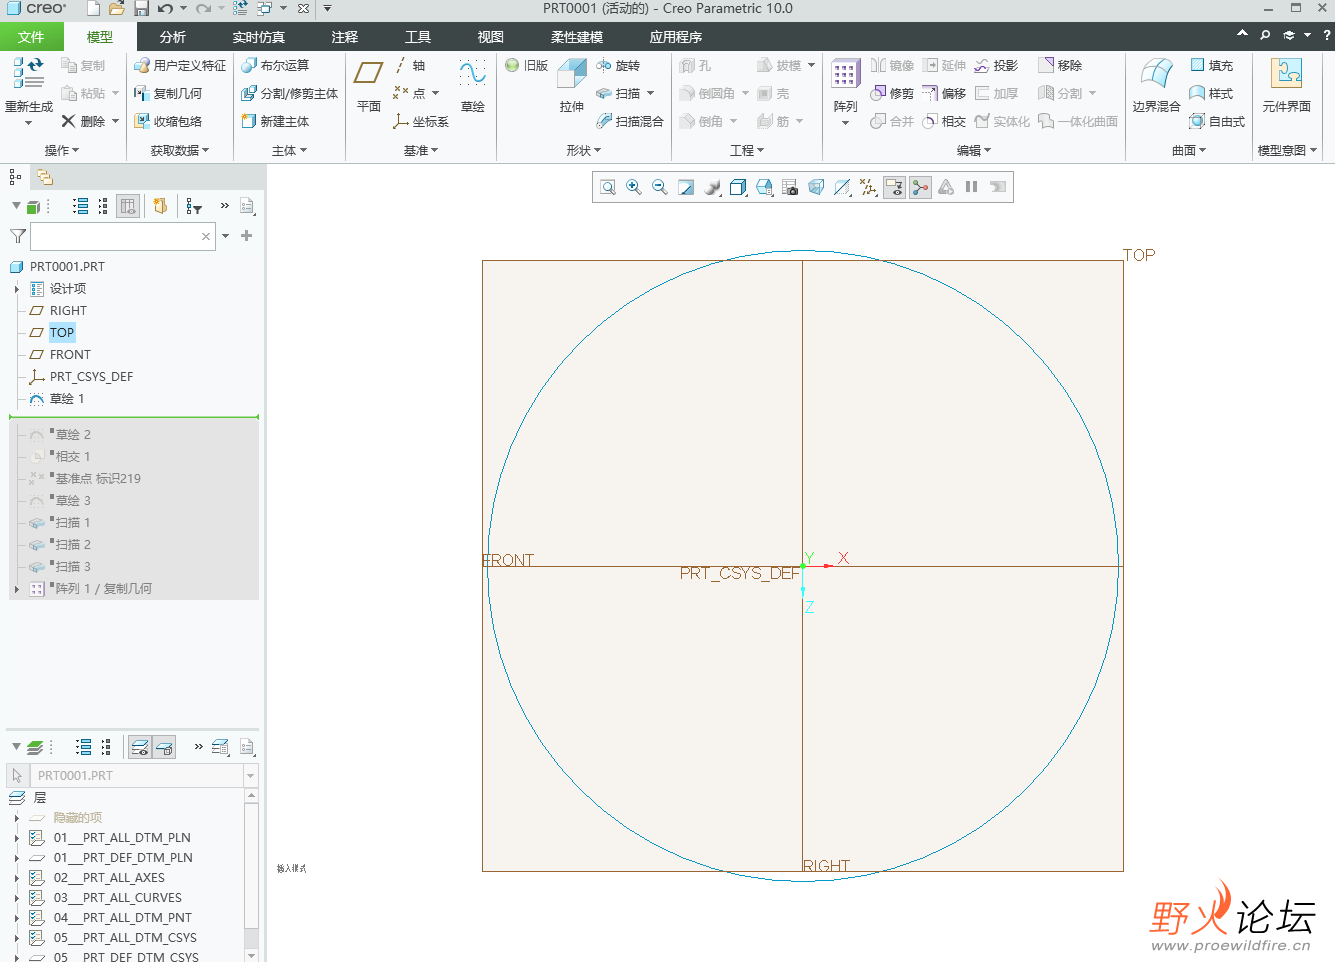Select PRT_CSYS_DEF in model tree
This screenshot has height=962, width=1335.
[x=91, y=377]
